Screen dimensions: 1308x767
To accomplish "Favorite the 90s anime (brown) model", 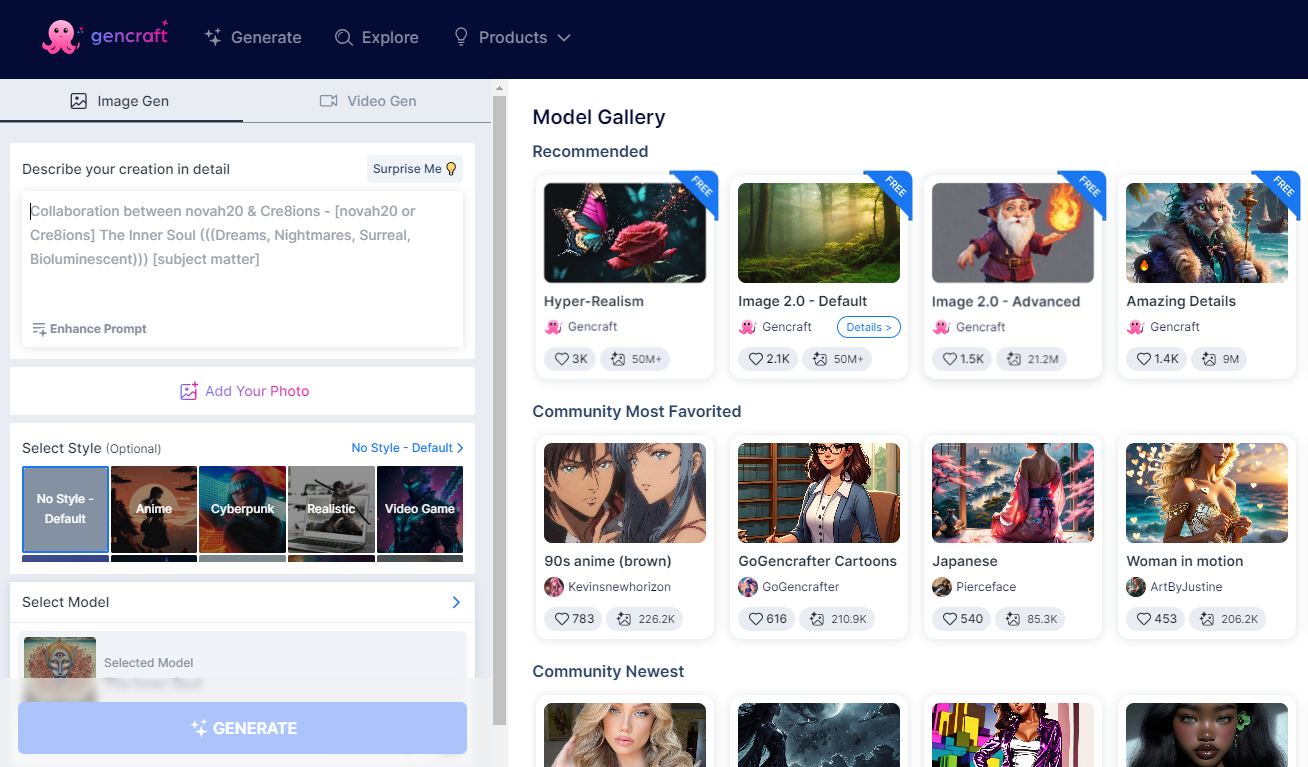I will 563,618.
